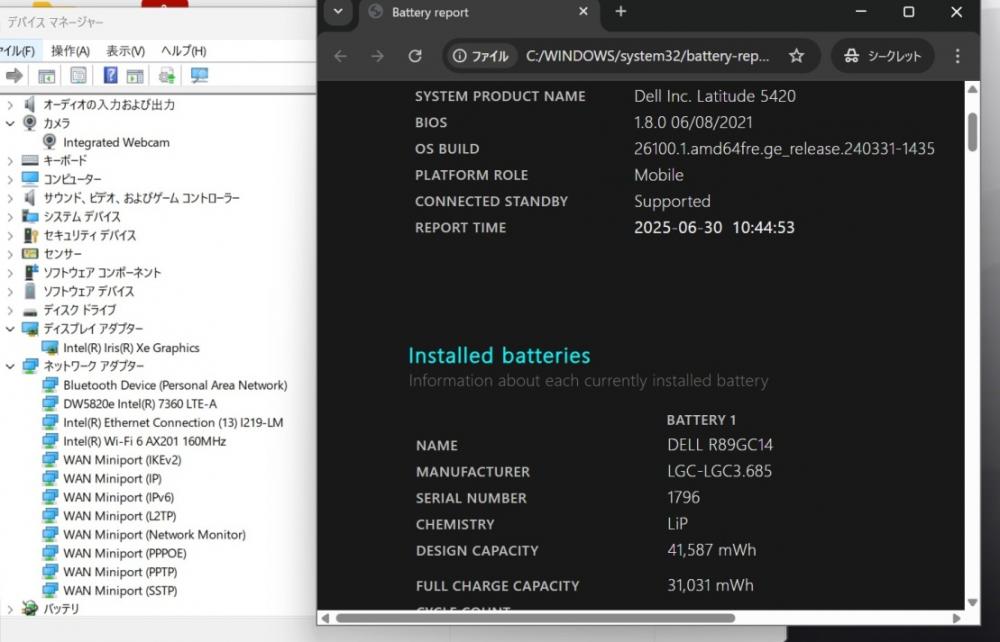Expand the キーボード category
This screenshot has height=642, width=1000.
(10, 161)
